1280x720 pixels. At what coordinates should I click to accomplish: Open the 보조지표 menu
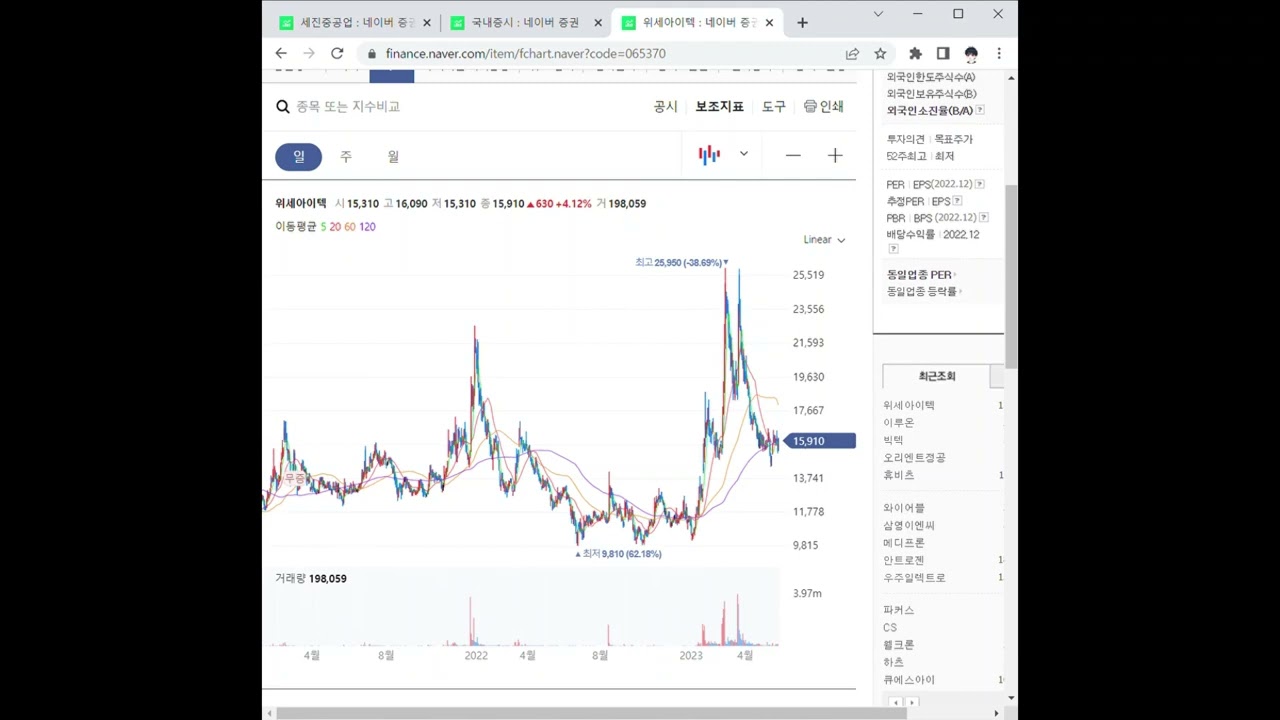(x=720, y=106)
